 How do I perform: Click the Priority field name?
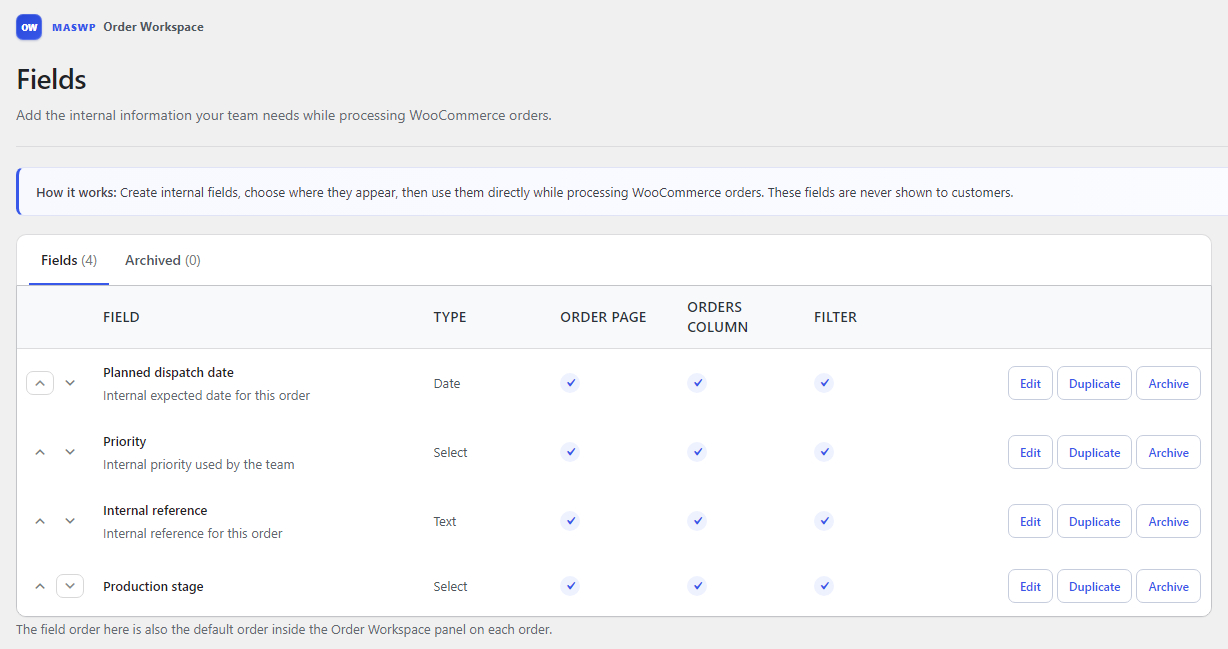point(125,441)
